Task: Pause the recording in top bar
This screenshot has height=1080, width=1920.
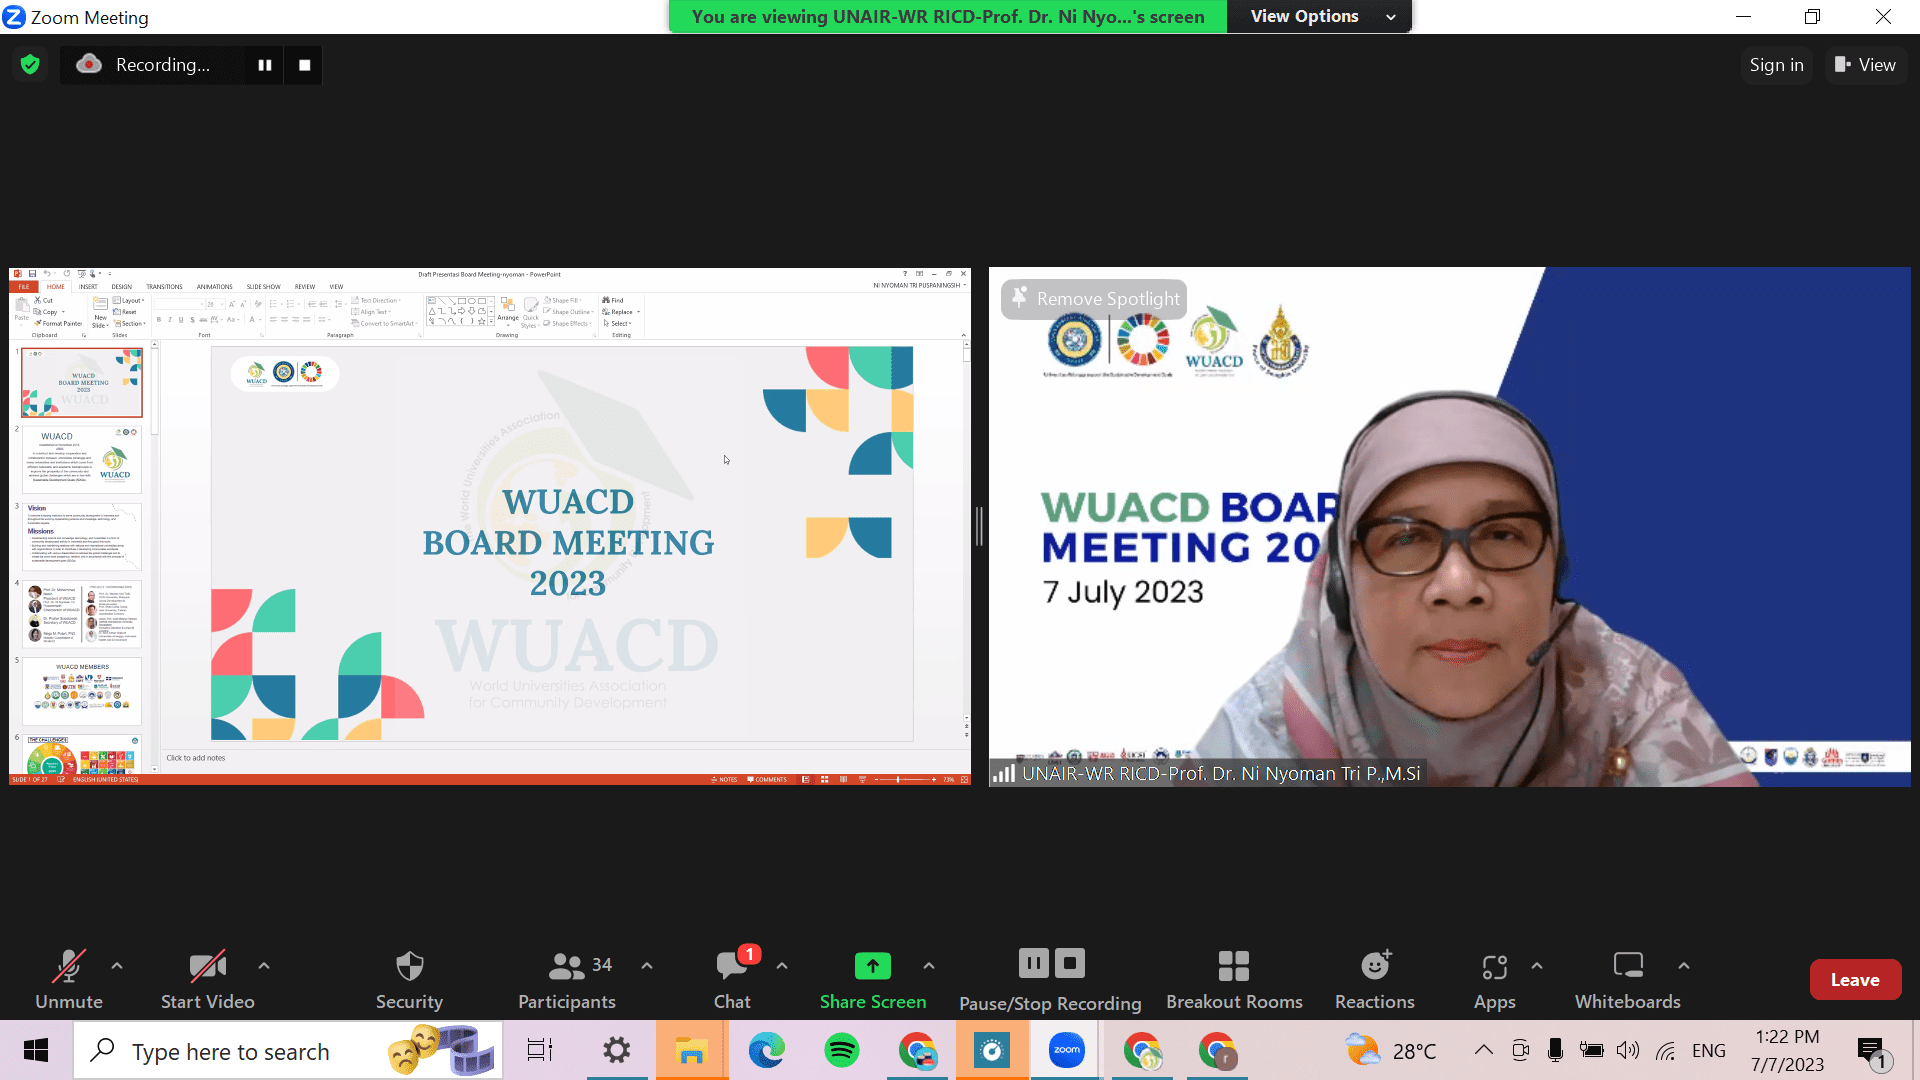Action: [x=265, y=65]
